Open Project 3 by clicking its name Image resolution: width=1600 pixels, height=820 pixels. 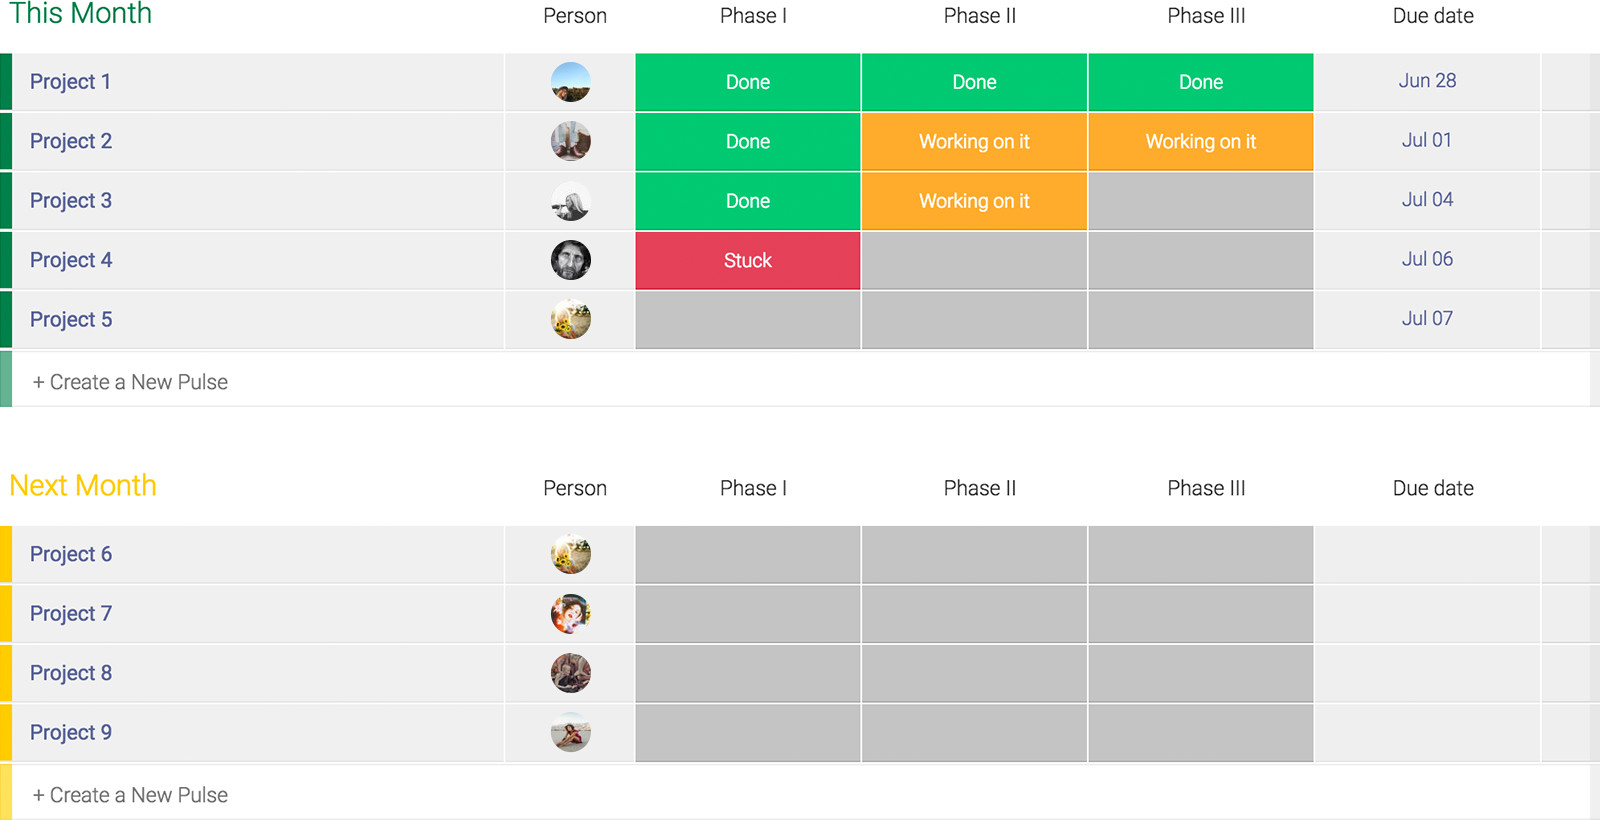click(71, 200)
